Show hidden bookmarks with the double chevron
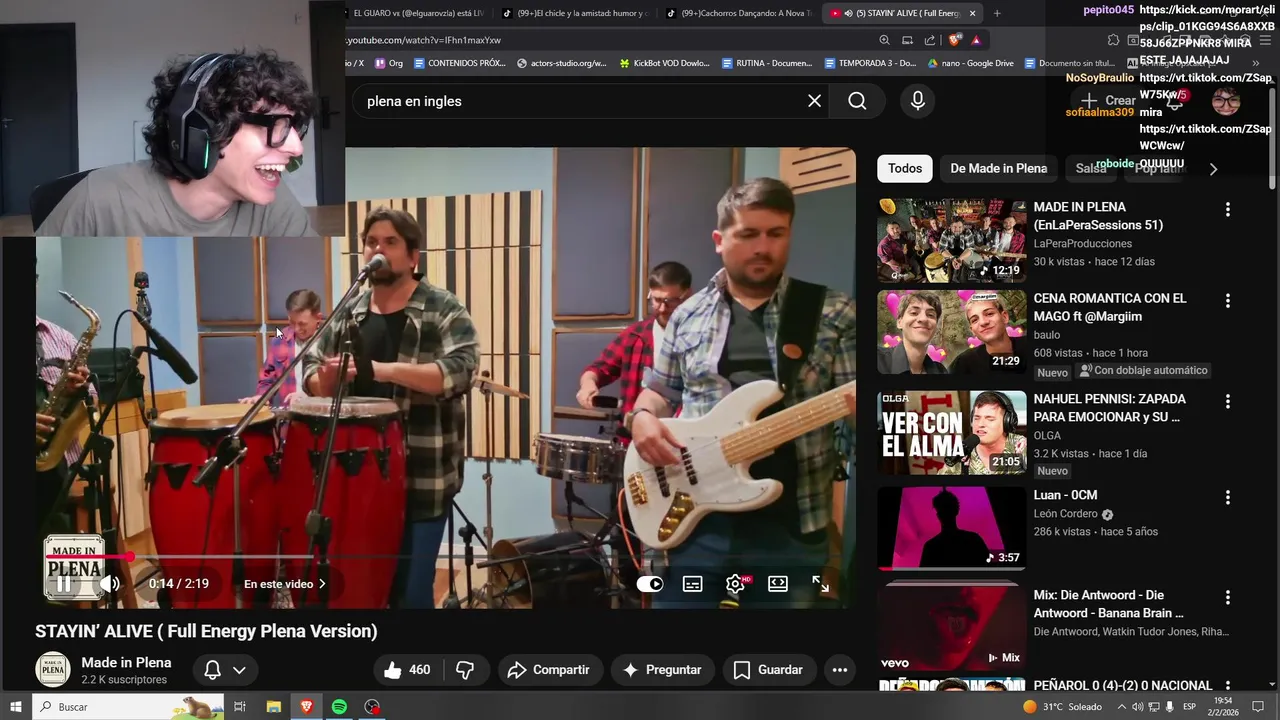 tap(1256, 63)
